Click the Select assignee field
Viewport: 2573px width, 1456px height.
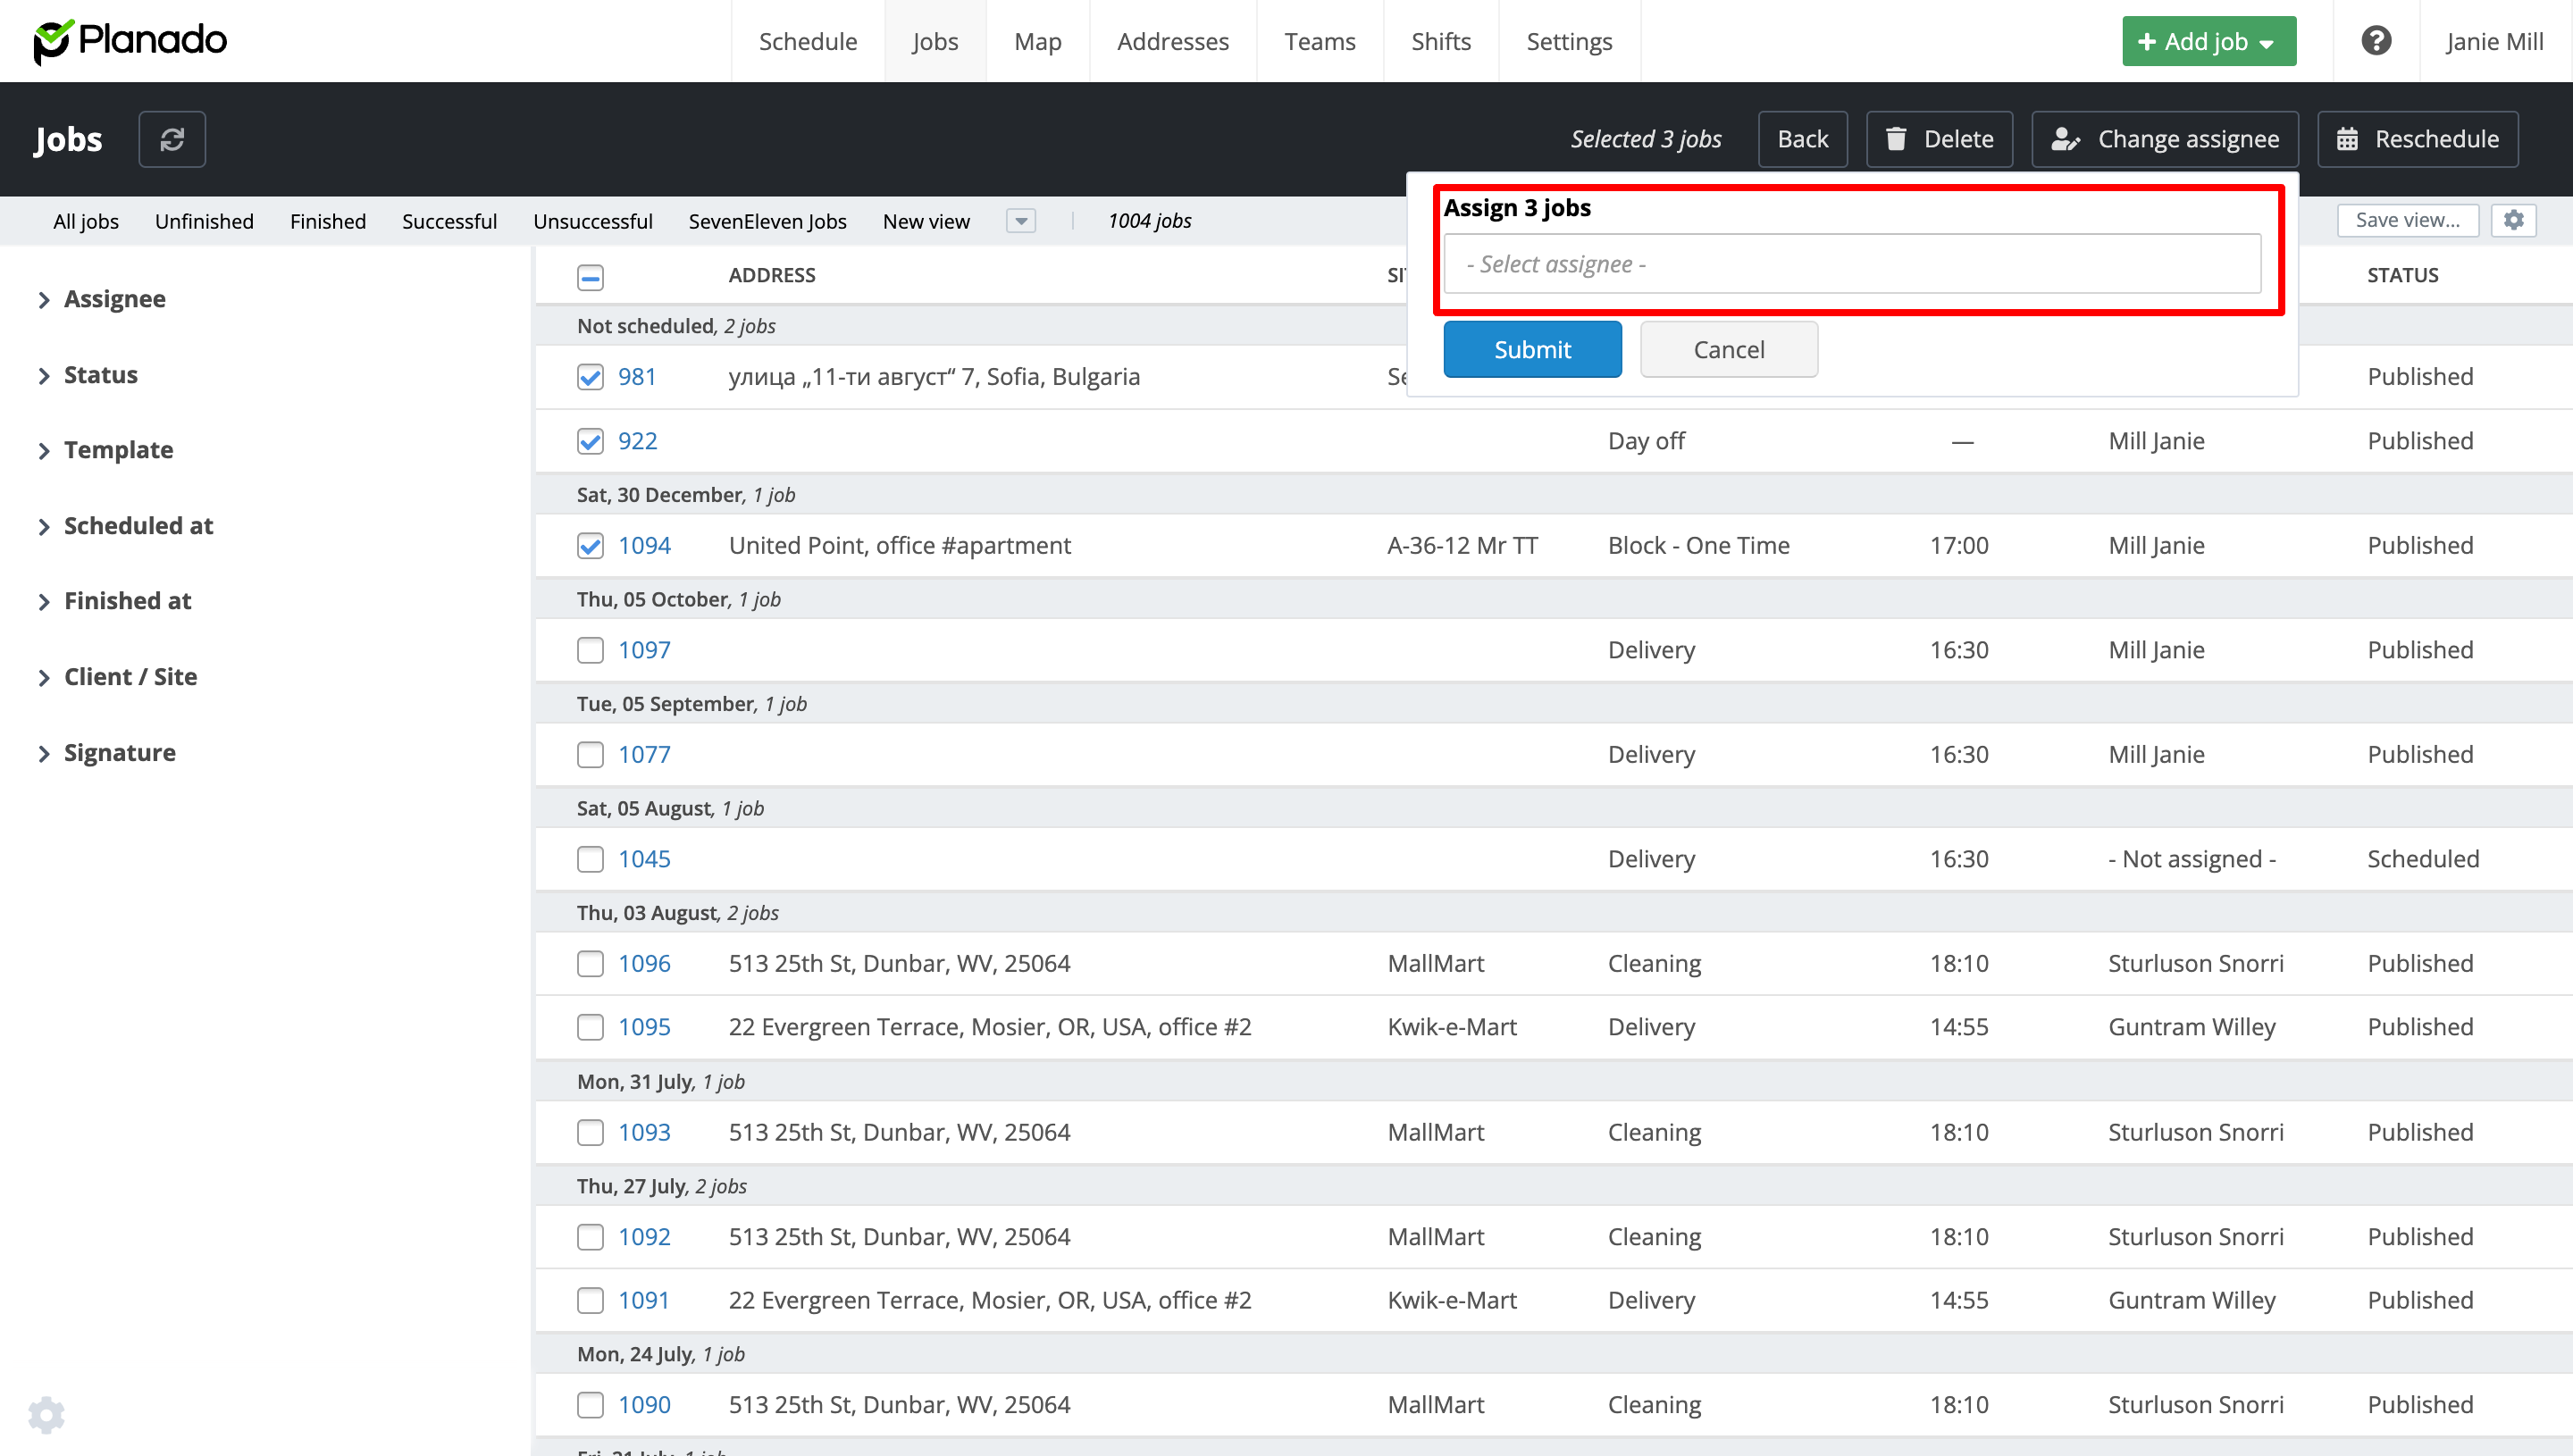(1851, 264)
